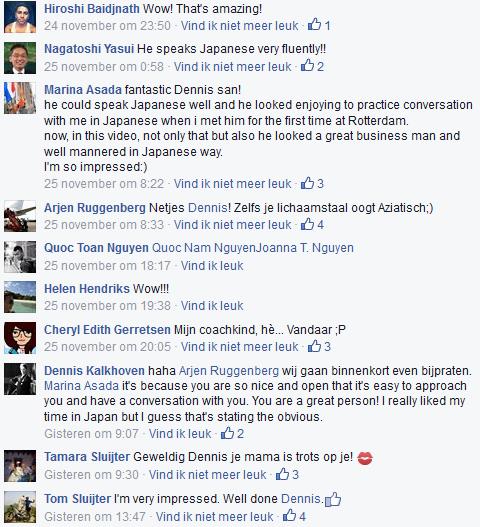Open likes on Marina Asada's comment
Image resolution: width=480 pixels, height=527 pixels.
[x=312, y=184]
